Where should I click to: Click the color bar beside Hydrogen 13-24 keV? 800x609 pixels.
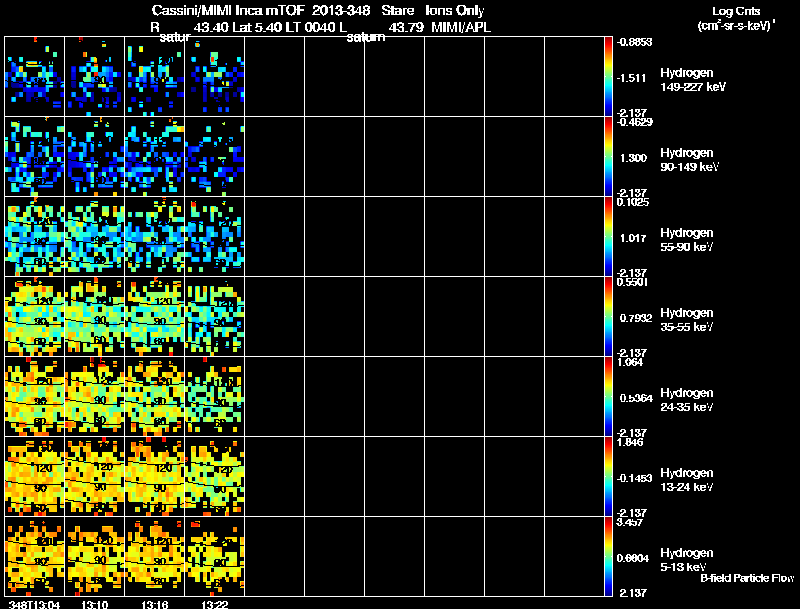(x=608, y=477)
